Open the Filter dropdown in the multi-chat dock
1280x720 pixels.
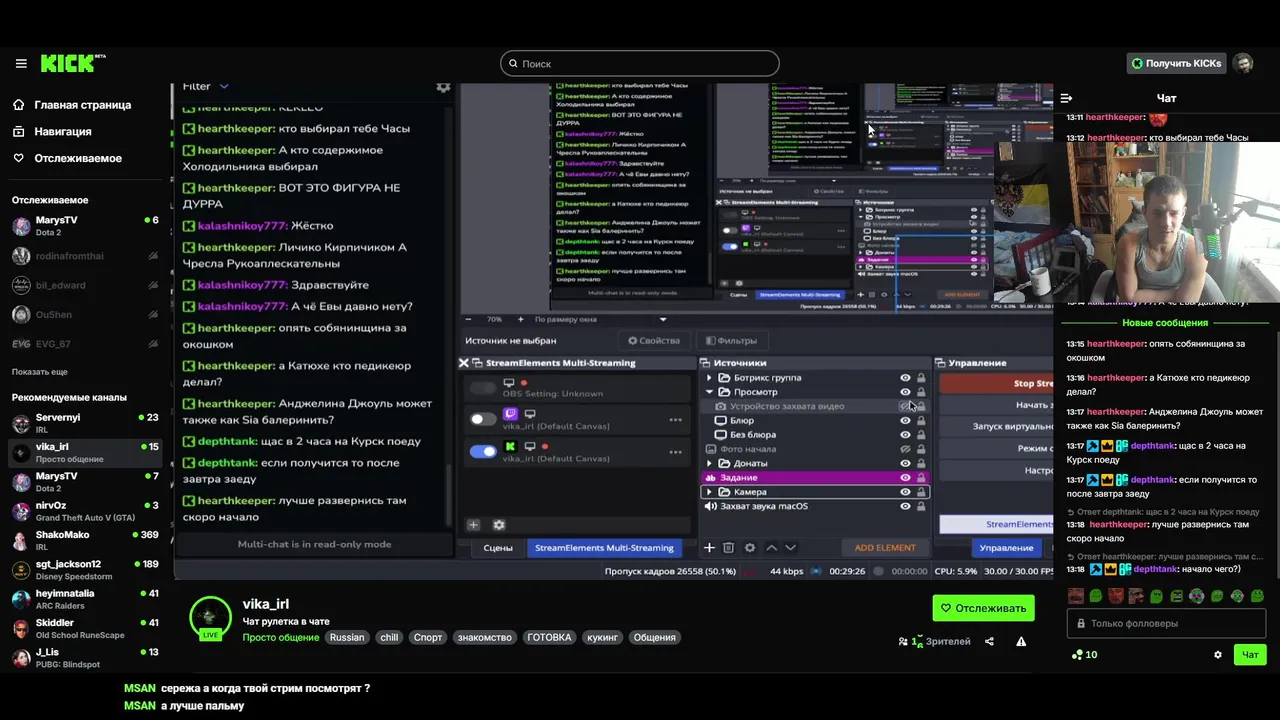pos(206,86)
